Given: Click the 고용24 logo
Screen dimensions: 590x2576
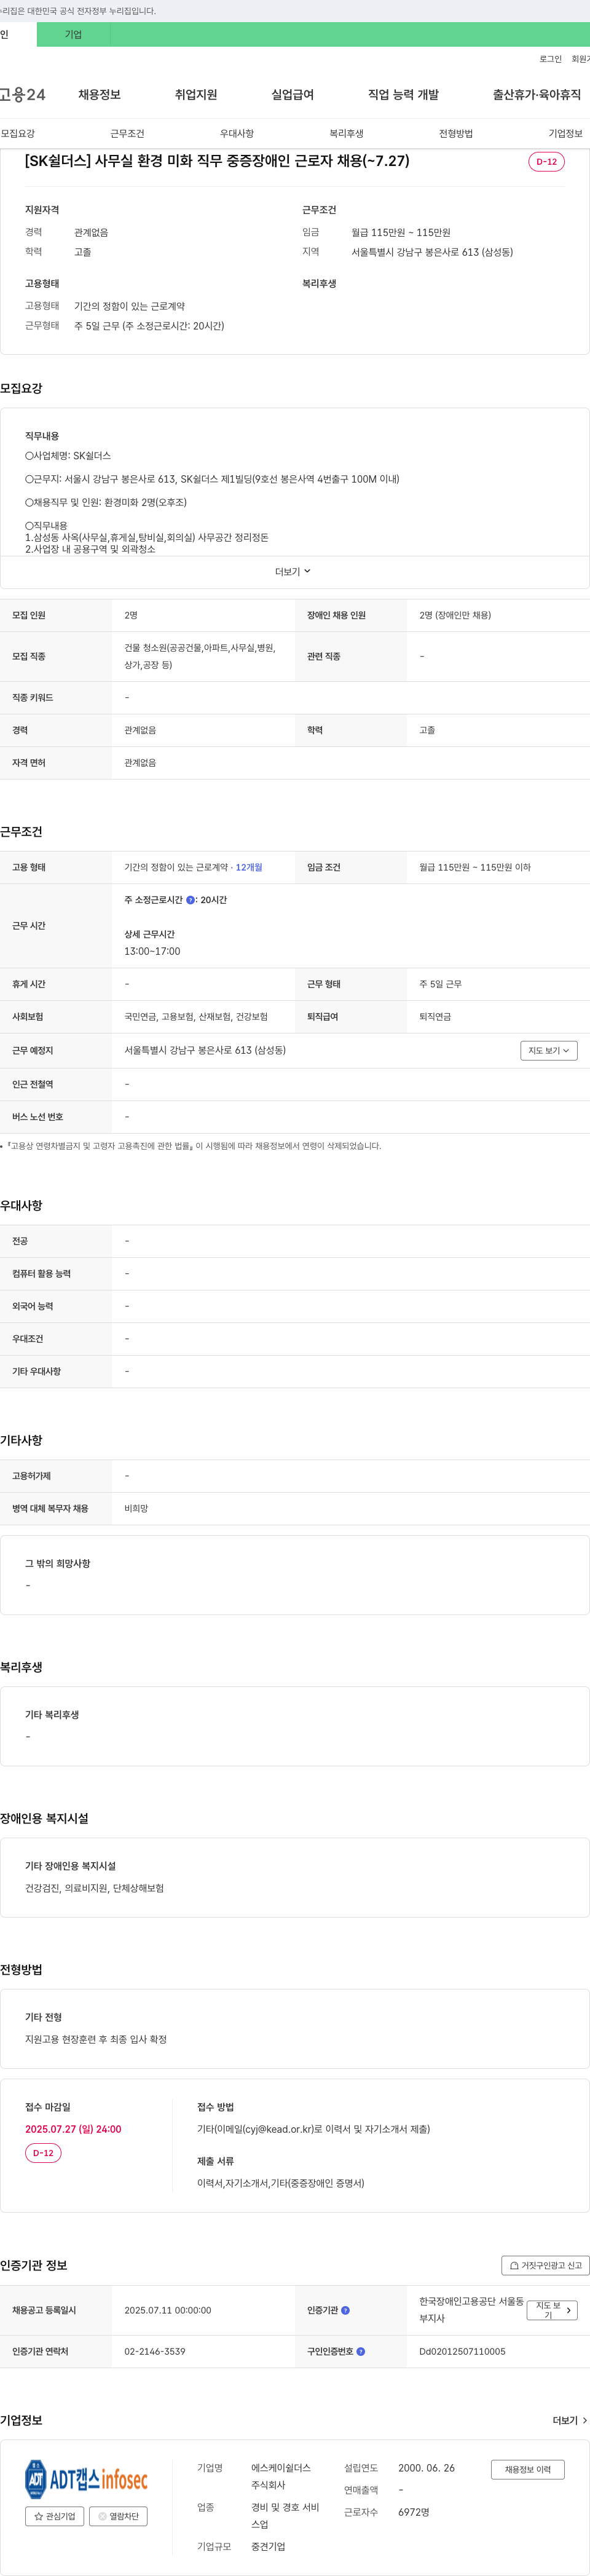Looking at the screenshot, I should [x=22, y=95].
